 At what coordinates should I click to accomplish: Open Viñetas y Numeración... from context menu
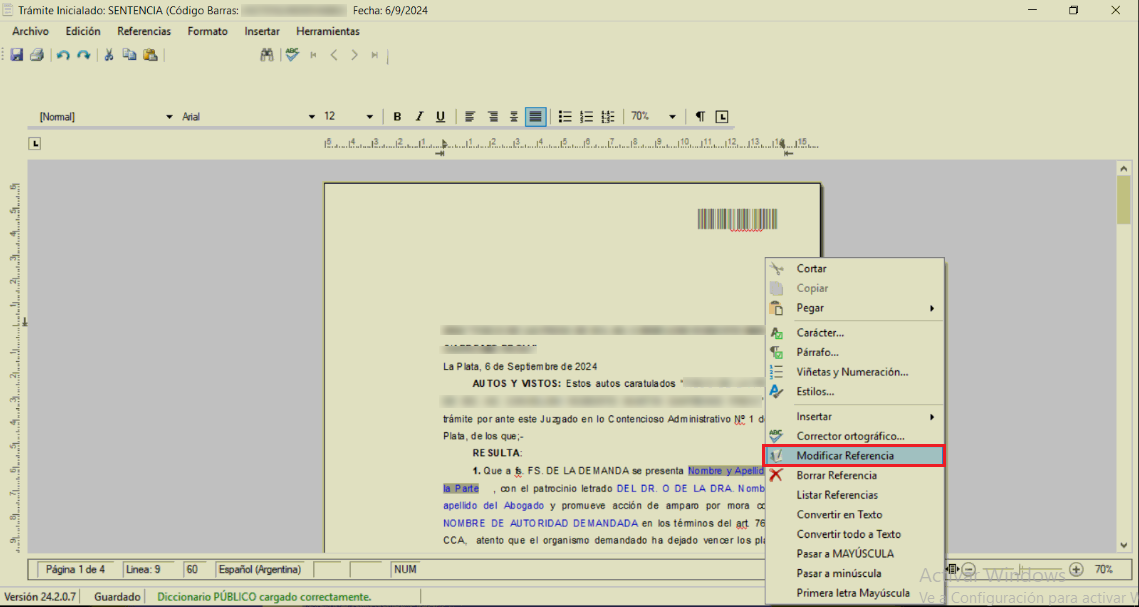click(854, 372)
